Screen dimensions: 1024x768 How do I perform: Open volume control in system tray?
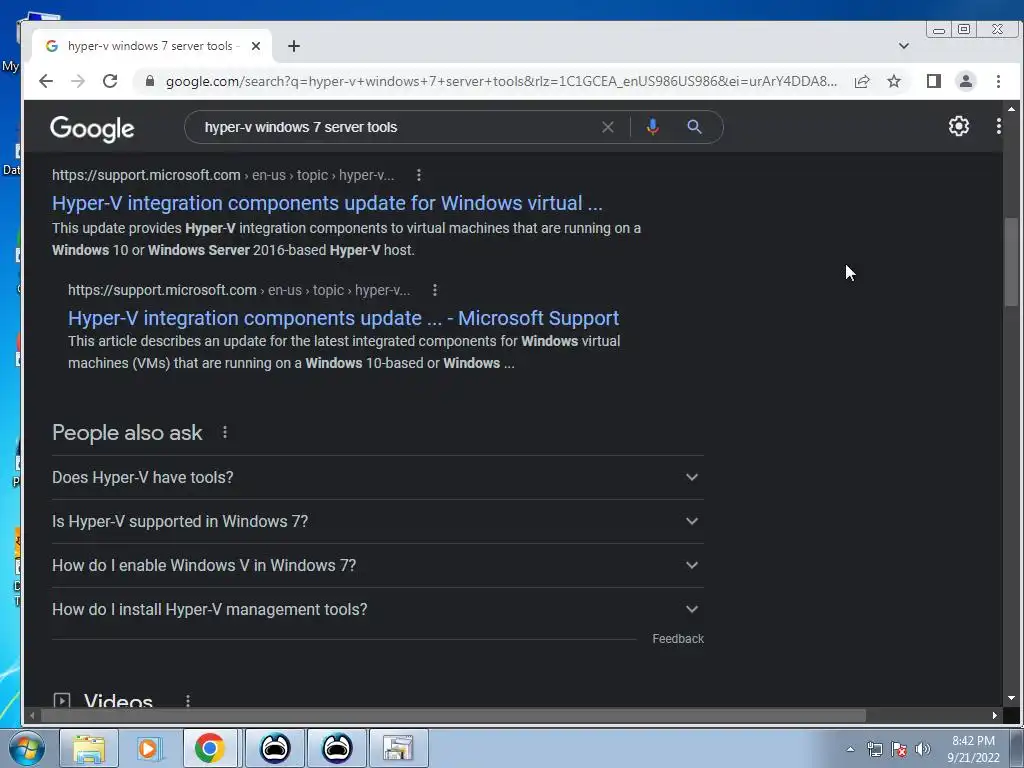[923, 749]
